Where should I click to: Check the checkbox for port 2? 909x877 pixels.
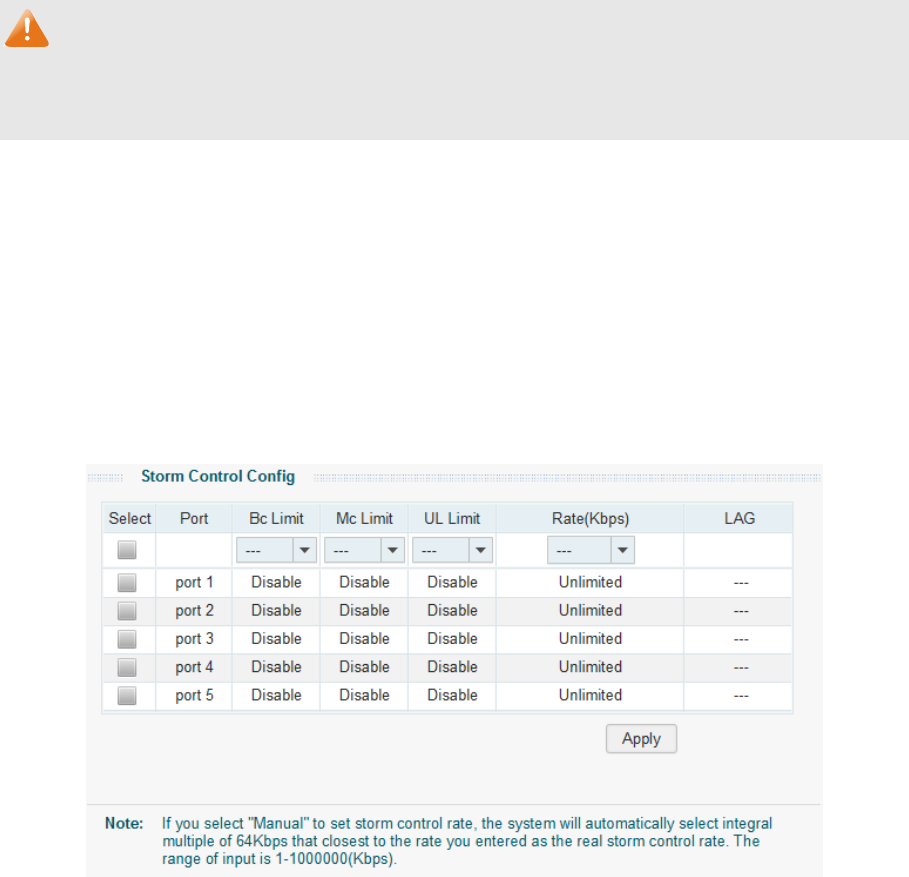click(127, 610)
